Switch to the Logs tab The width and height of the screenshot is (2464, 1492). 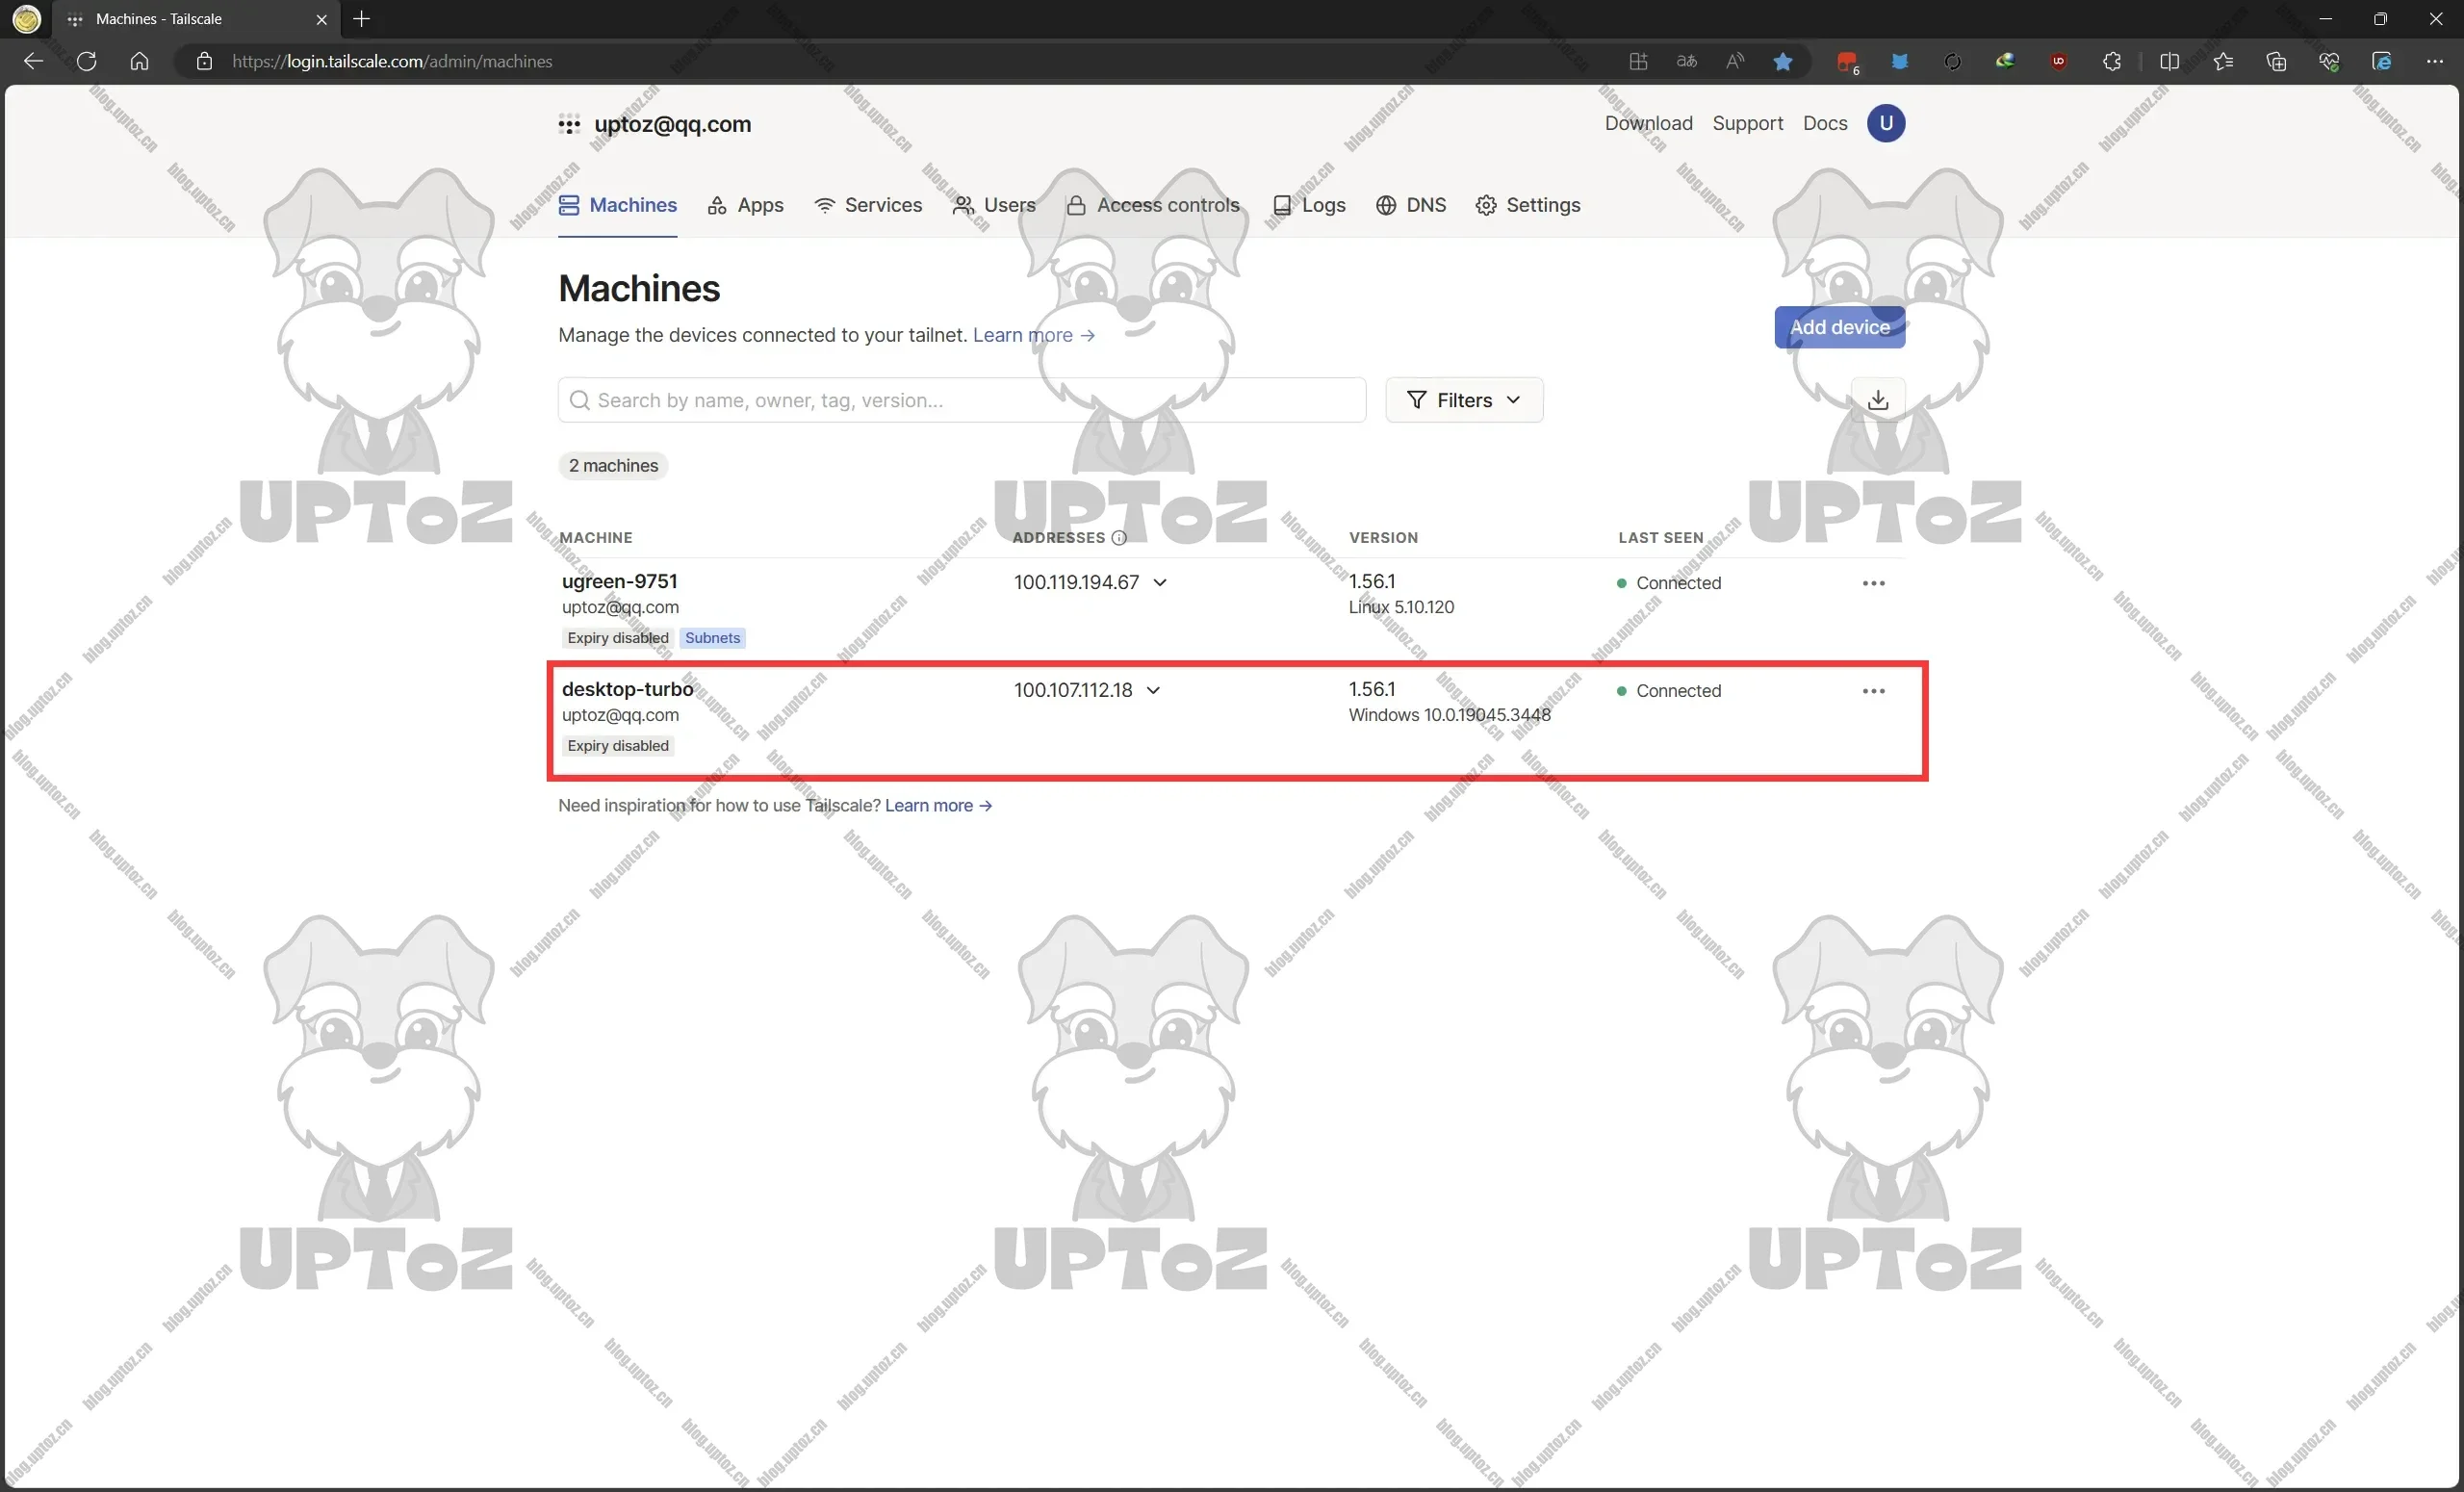pyautogui.click(x=1309, y=205)
